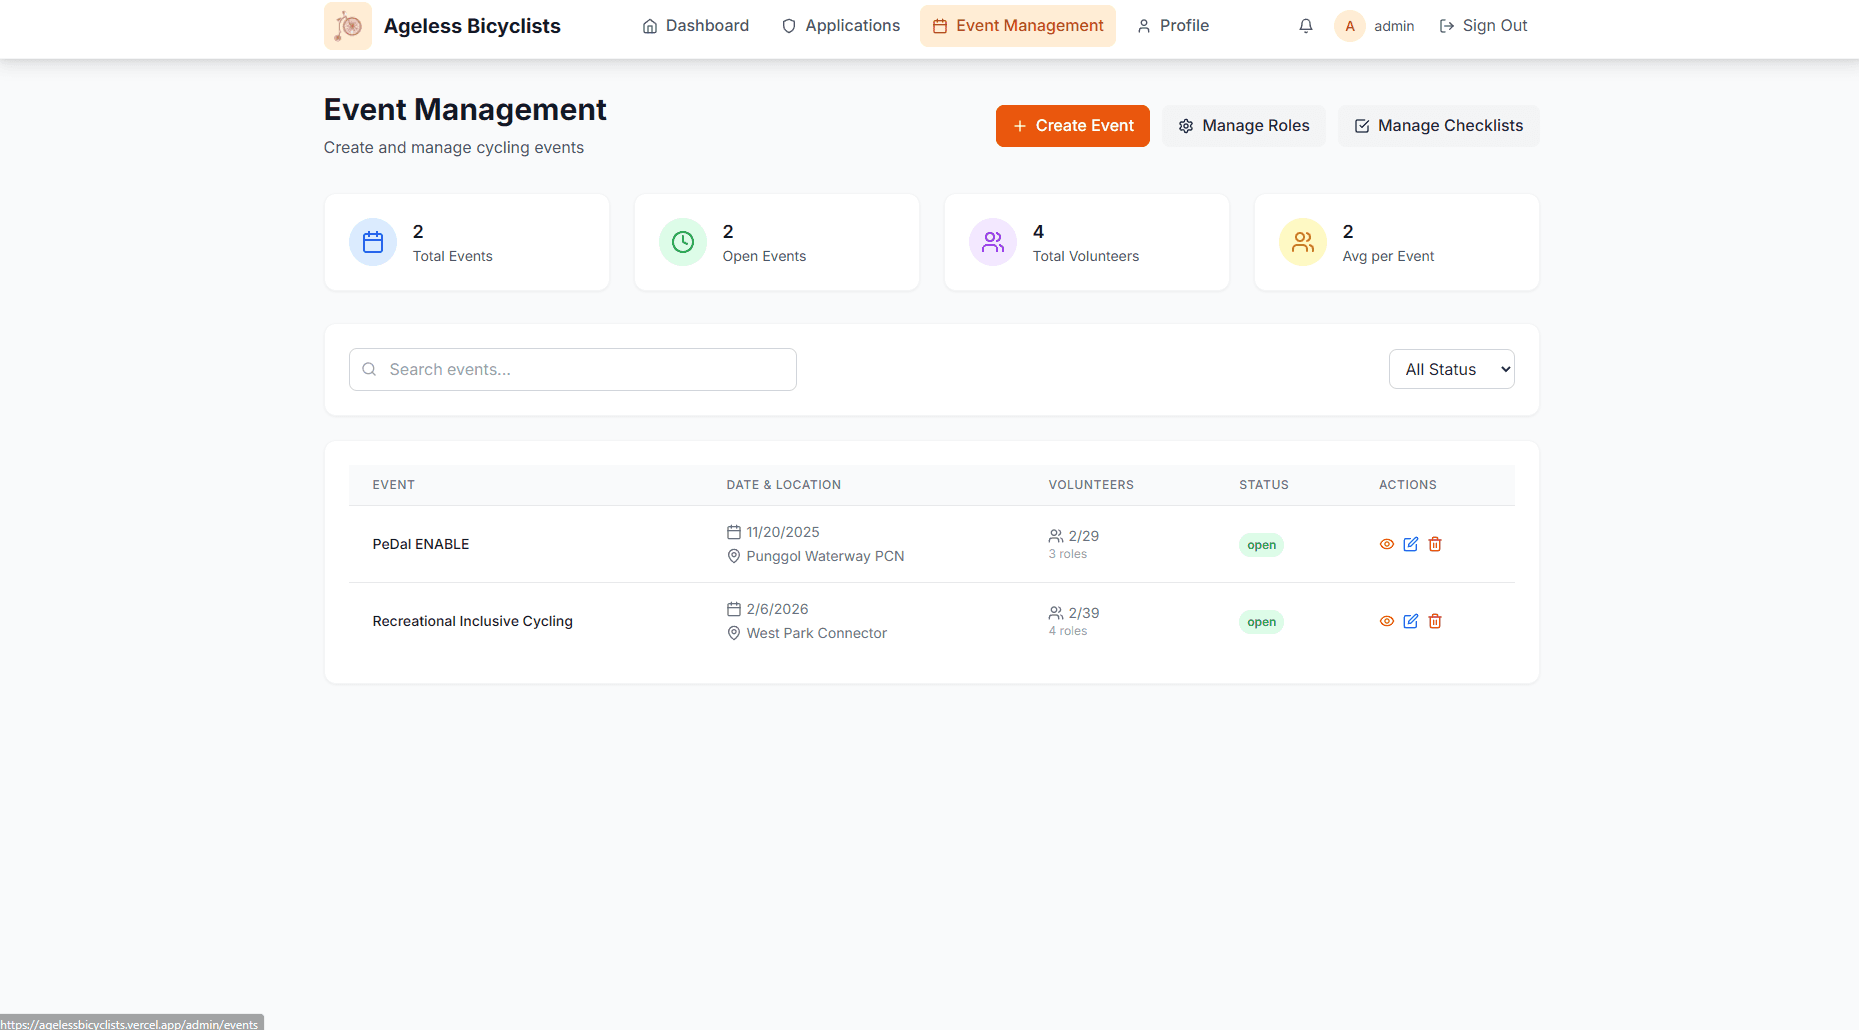Click the ACTIONS column header
Image resolution: width=1859 pixels, height=1030 pixels.
tap(1408, 485)
